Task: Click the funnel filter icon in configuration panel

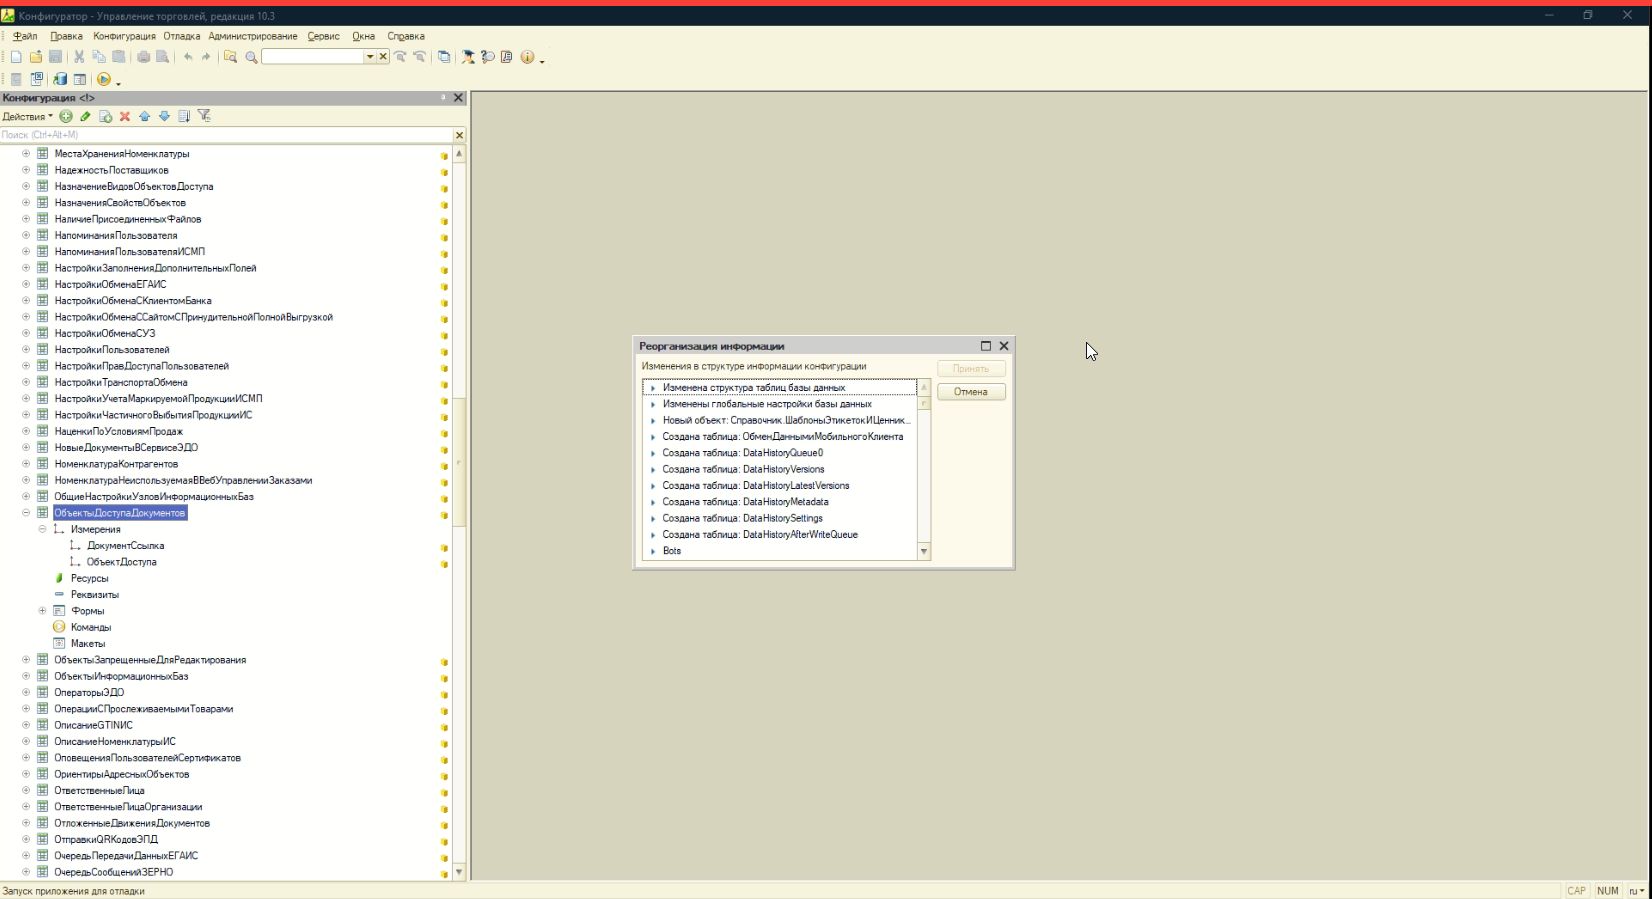Action: tap(204, 116)
